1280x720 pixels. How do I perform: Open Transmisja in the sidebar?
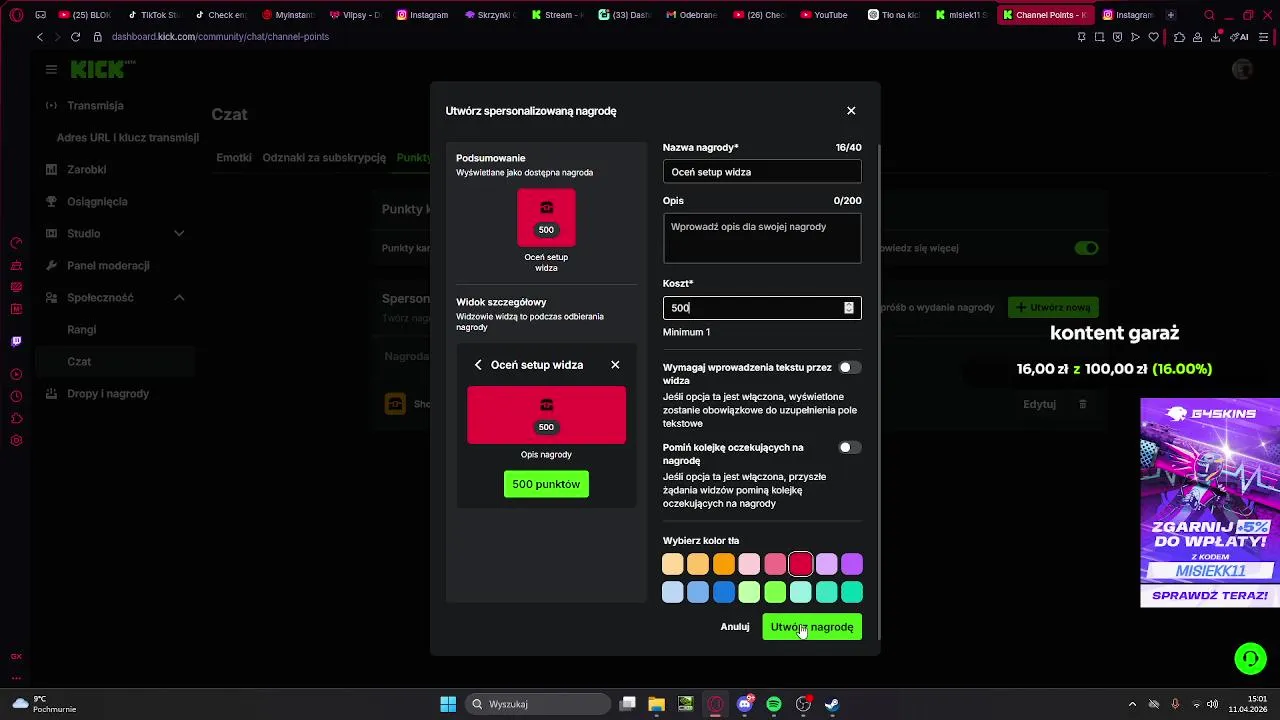pos(95,106)
